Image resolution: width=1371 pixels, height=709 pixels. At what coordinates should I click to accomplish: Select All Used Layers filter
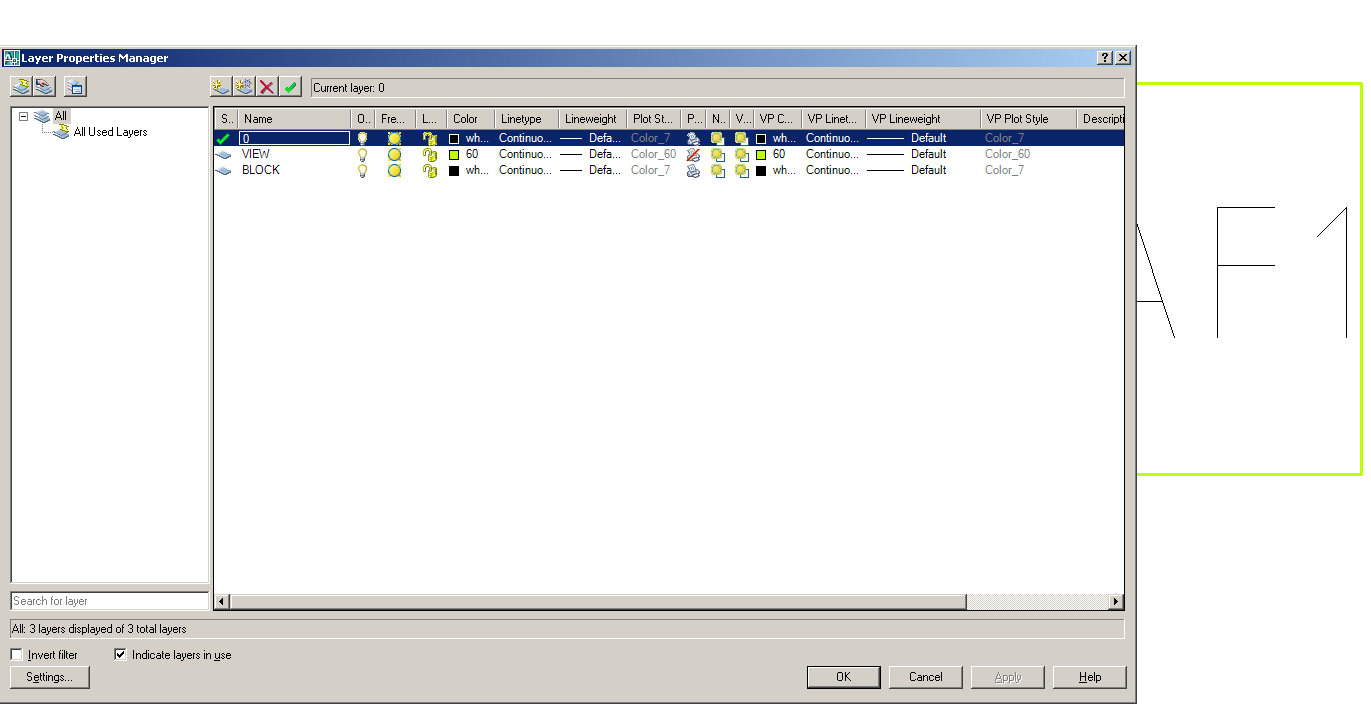(x=110, y=132)
